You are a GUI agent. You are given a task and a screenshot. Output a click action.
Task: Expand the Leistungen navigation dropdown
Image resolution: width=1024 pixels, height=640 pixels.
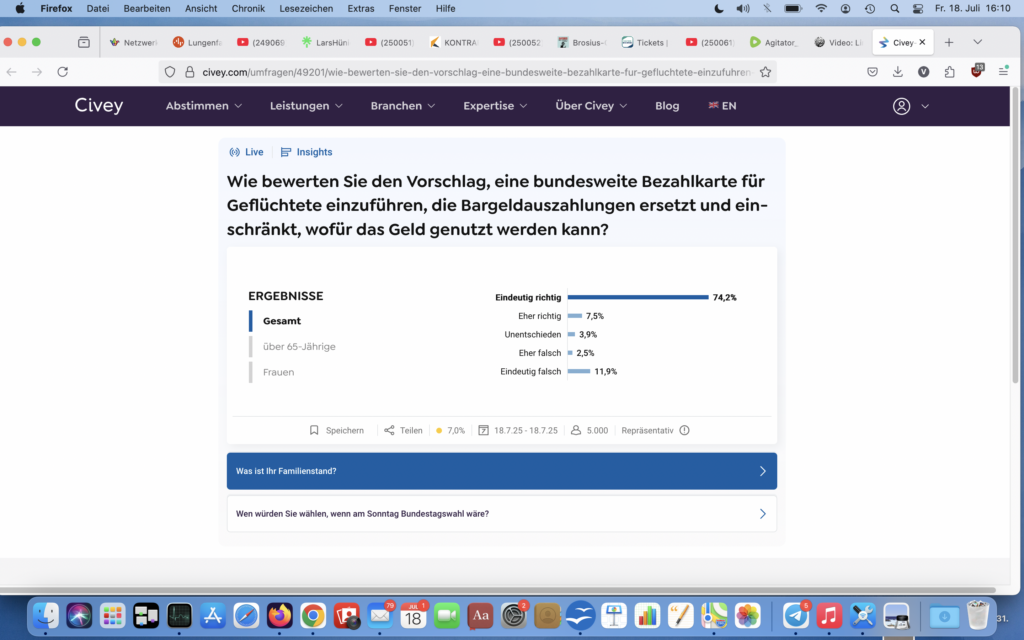306,106
